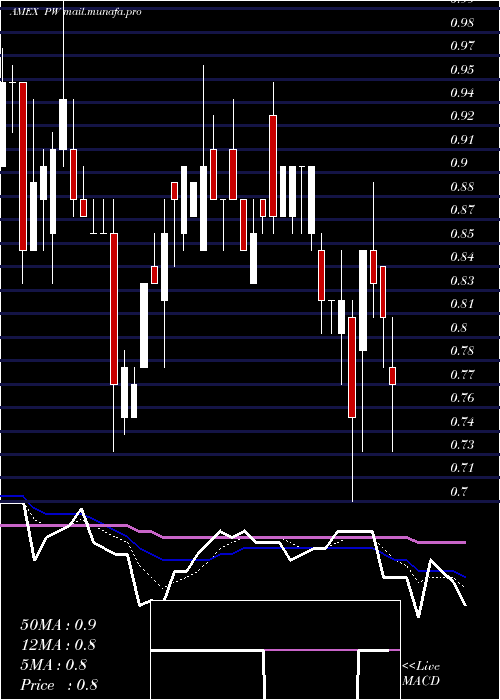The image size is (500, 700).
Task: Select the 0.92 price level label
Action: tap(462, 116)
